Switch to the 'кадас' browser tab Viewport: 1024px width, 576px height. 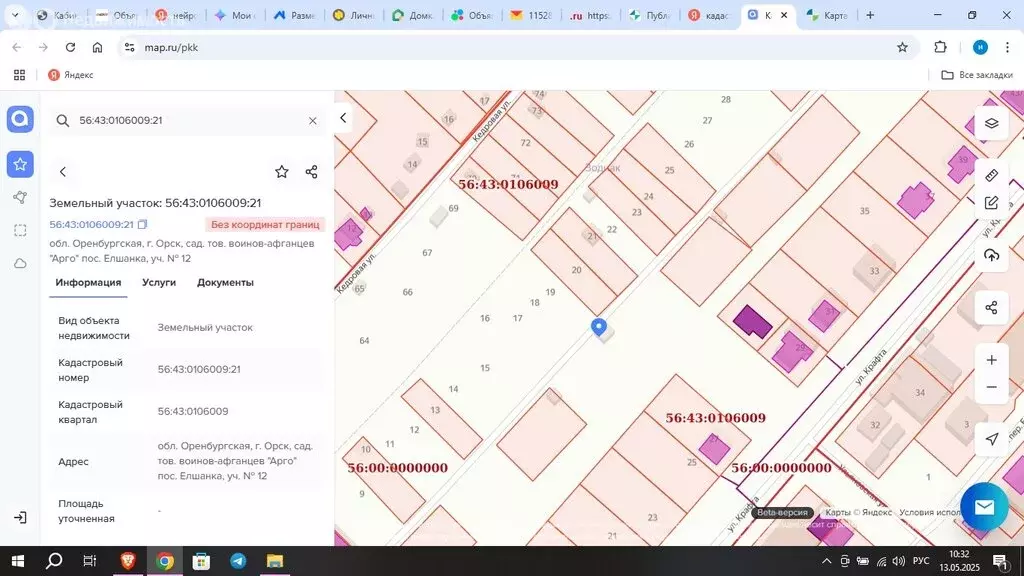[709, 15]
